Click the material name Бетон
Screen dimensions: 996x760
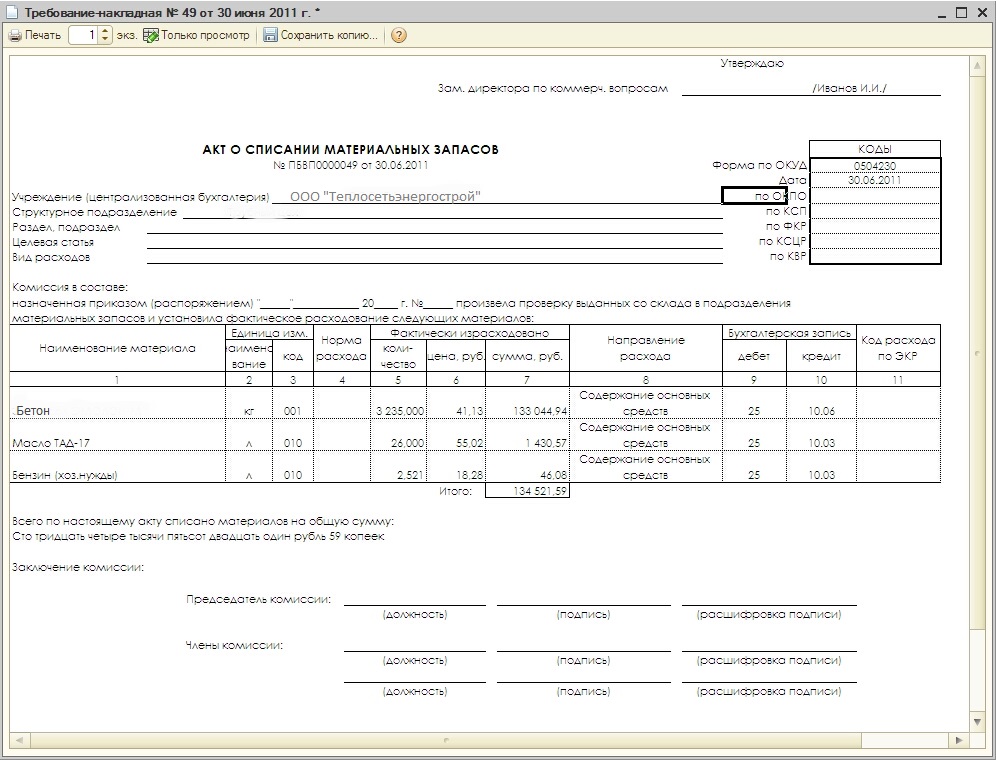coord(32,411)
